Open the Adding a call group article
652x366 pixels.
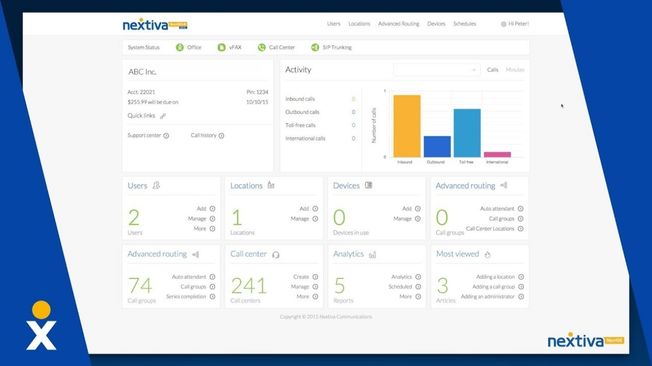[498, 287]
